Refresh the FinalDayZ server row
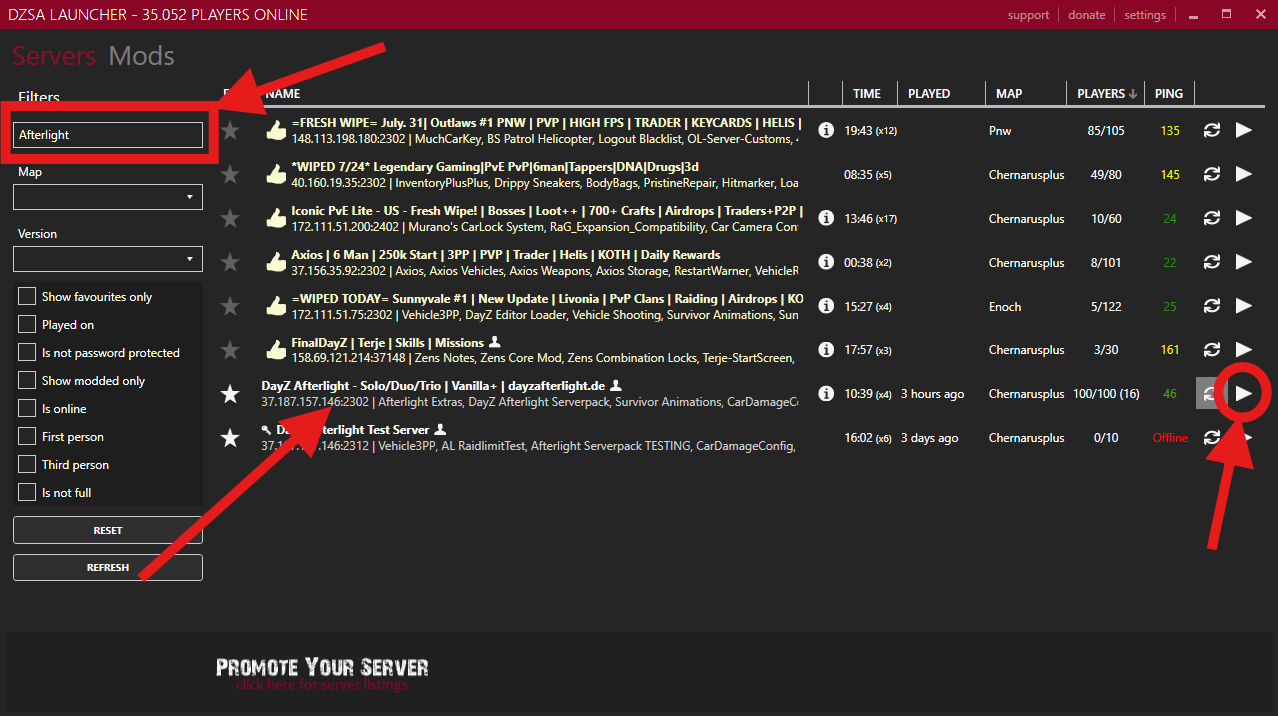The width and height of the screenshot is (1278, 716). click(1211, 349)
